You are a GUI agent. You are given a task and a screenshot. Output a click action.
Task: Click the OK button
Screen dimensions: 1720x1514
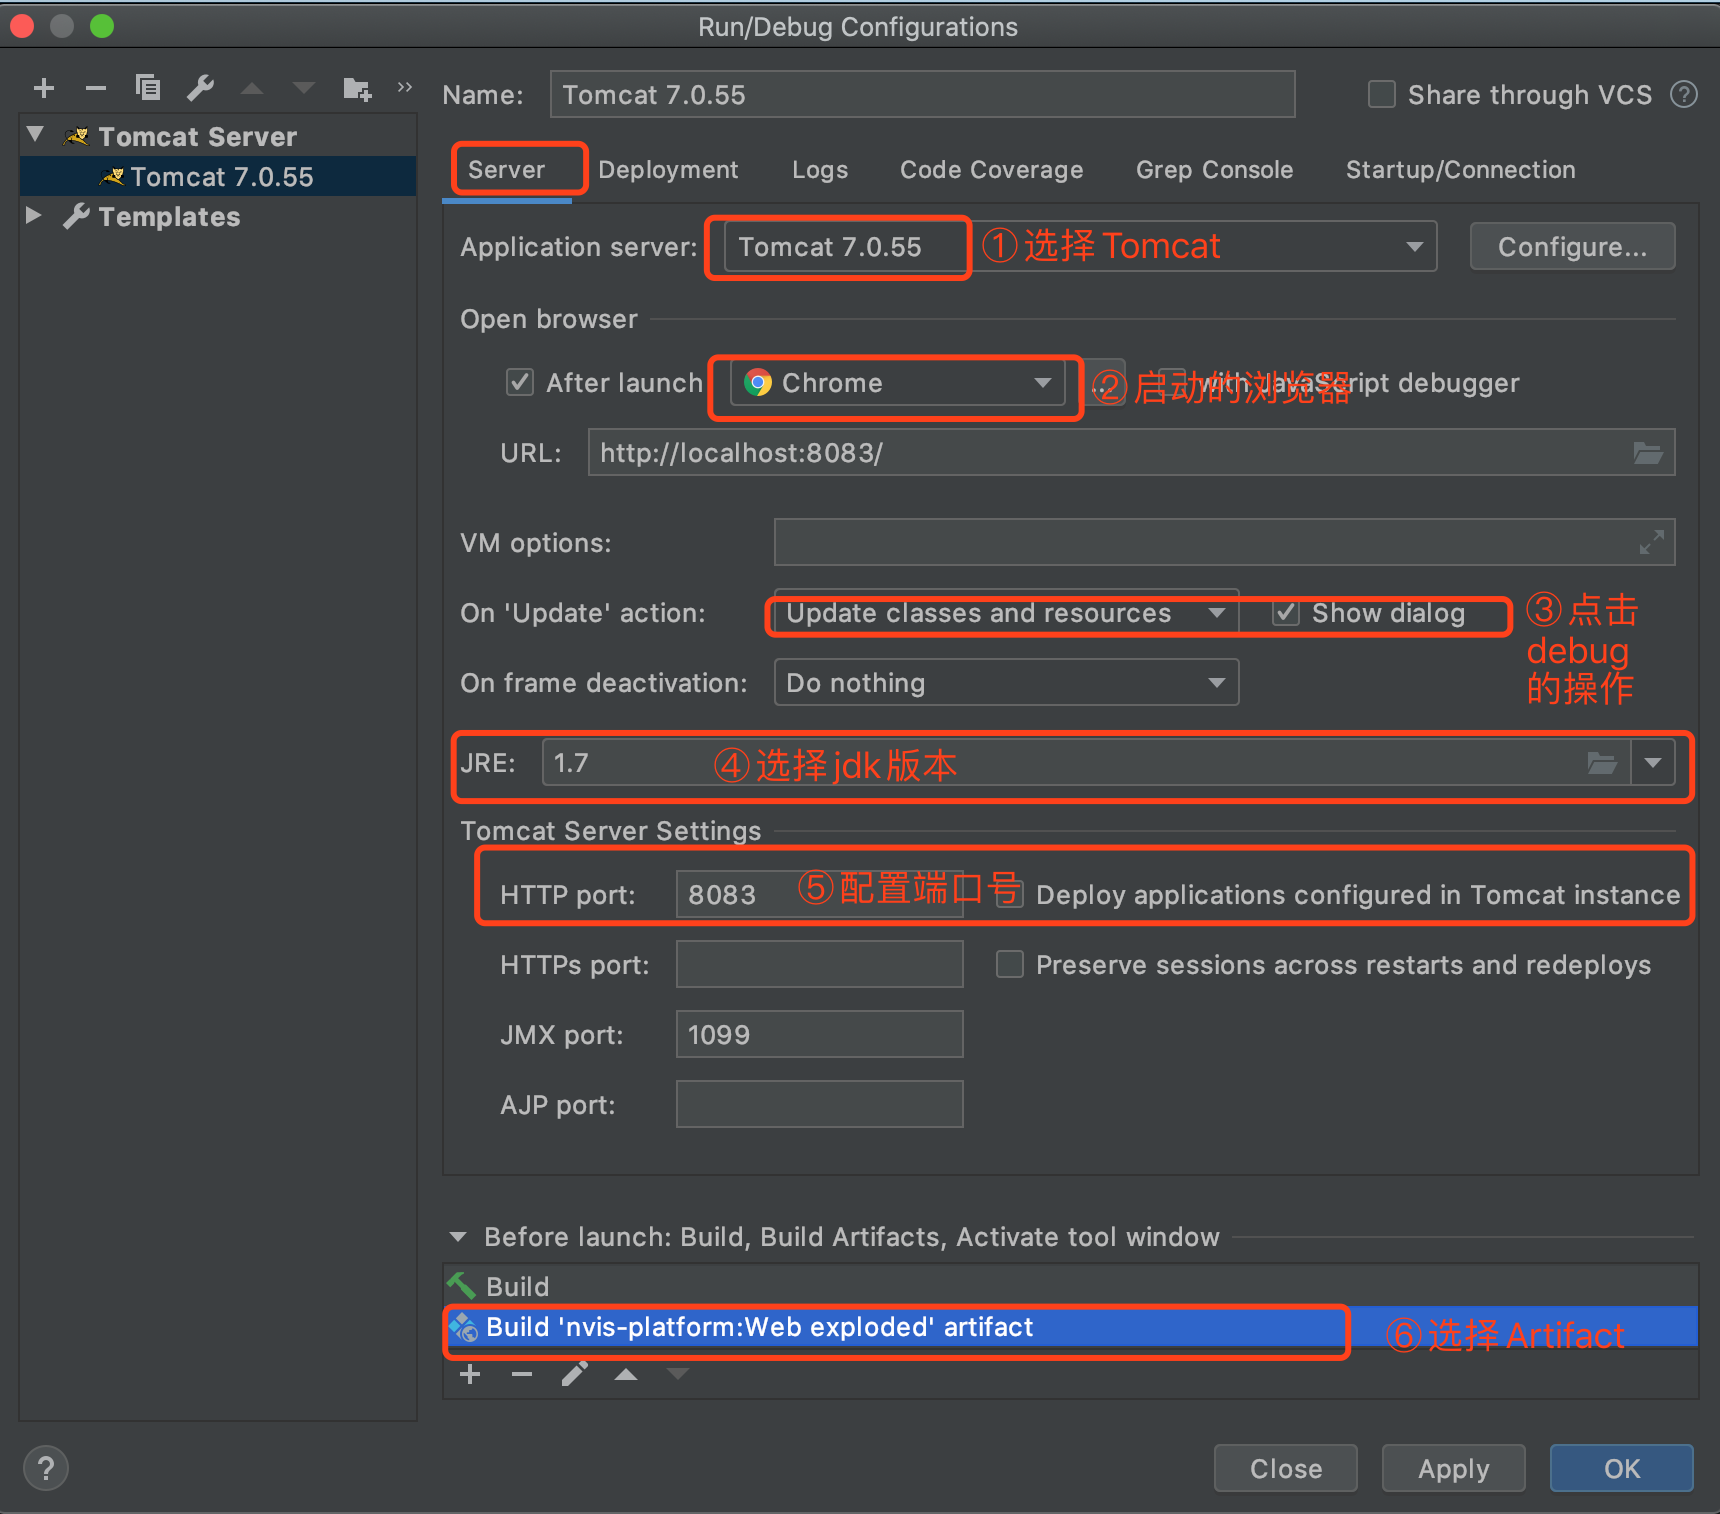(1622, 1468)
